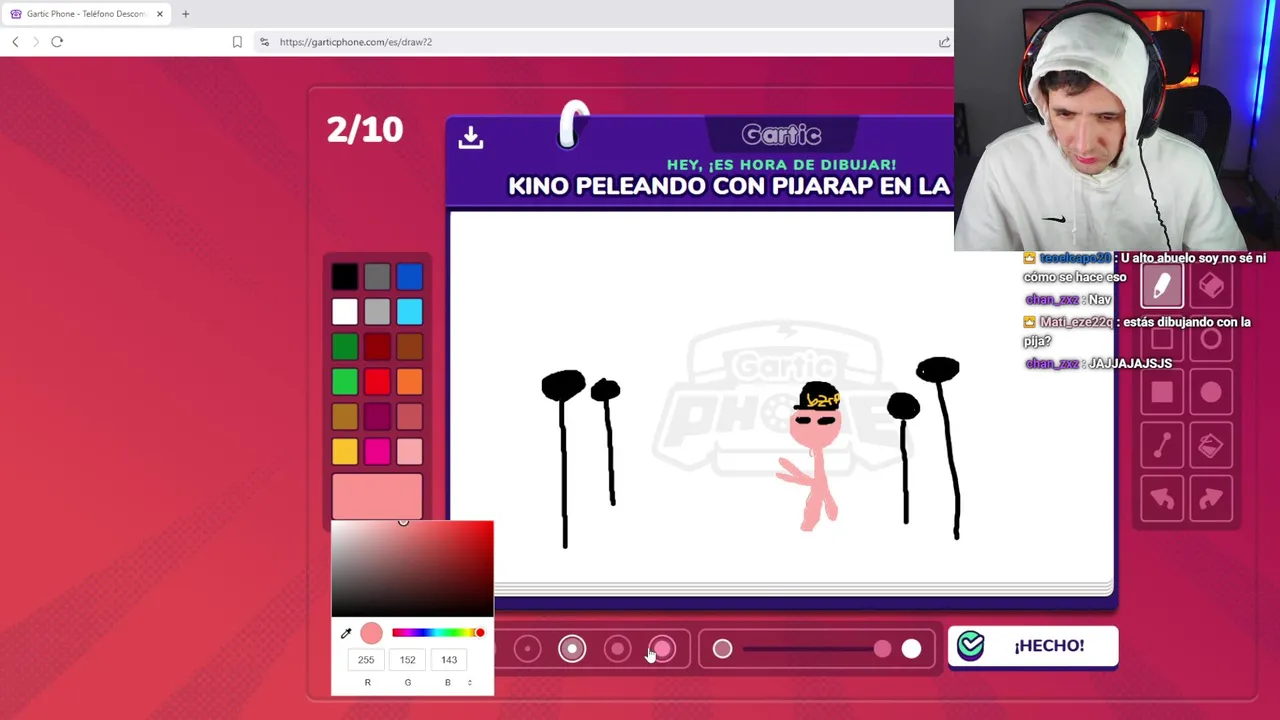Click the G value field showing 152
Screen dimensions: 1280x720
point(407,660)
